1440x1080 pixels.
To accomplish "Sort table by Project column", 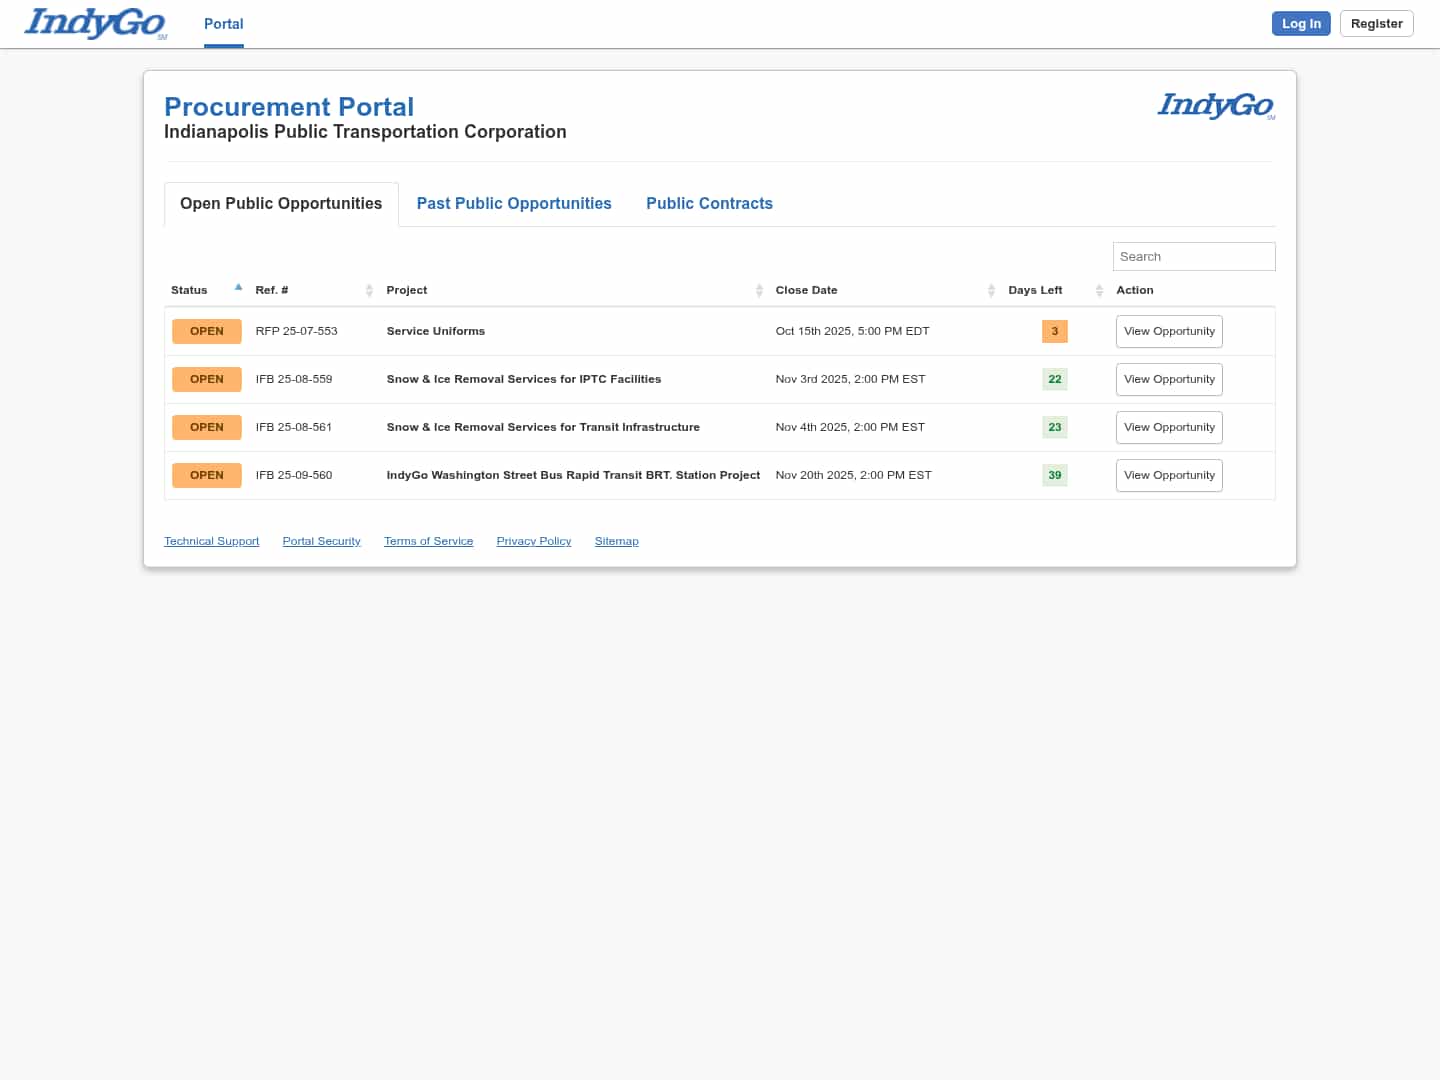I will click(759, 290).
